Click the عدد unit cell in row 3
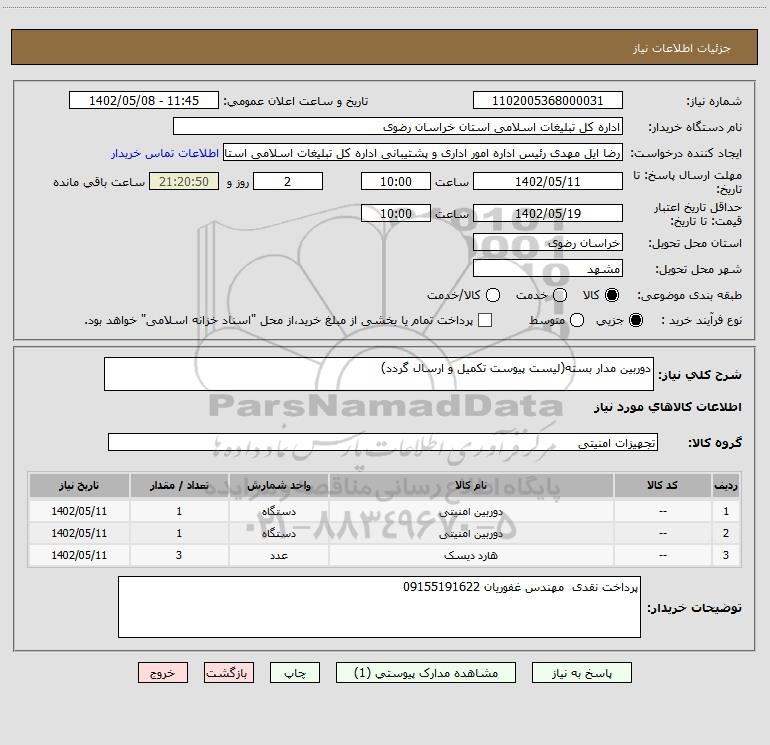This screenshot has height=745, width=770. pos(278,555)
